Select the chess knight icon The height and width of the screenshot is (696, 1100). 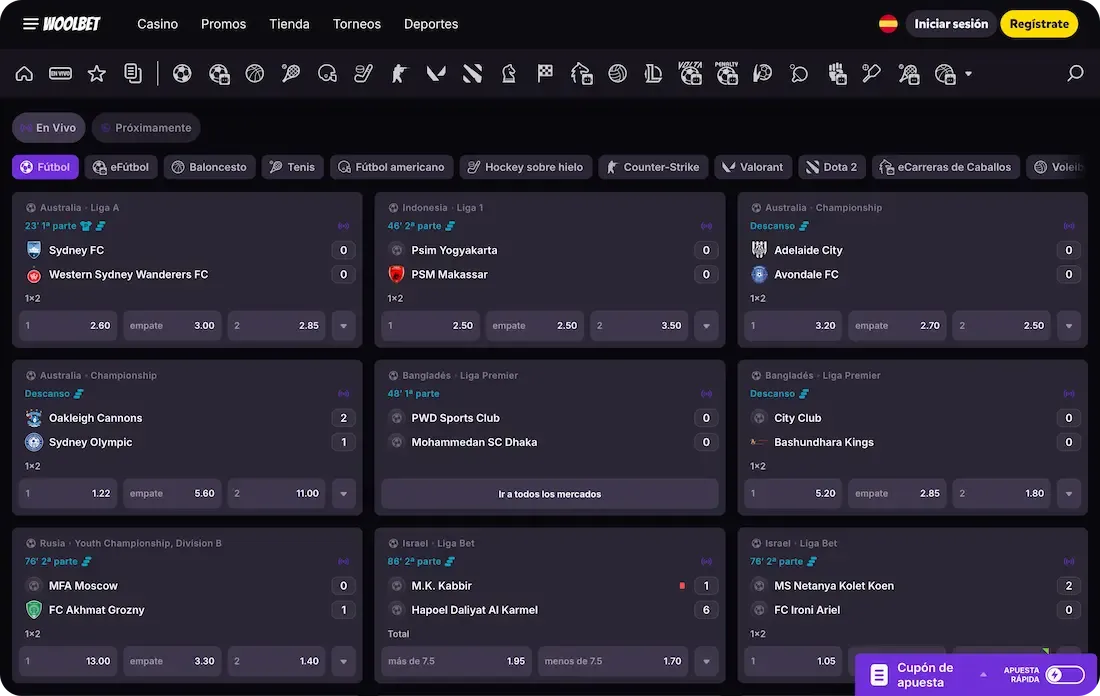coord(509,73)
